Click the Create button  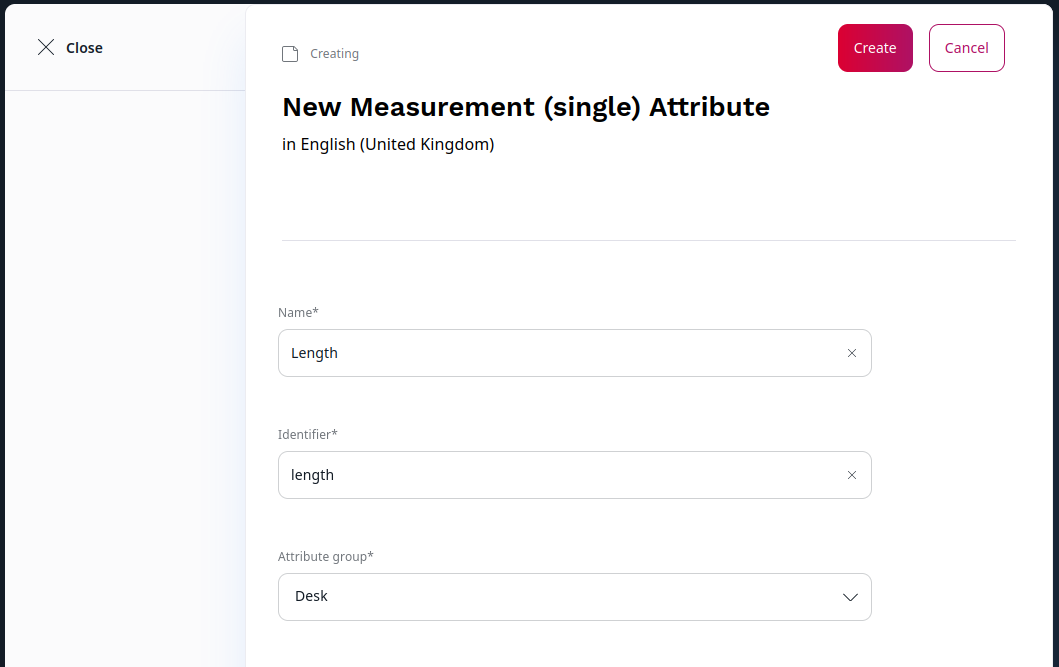click(x=875, y=48)
